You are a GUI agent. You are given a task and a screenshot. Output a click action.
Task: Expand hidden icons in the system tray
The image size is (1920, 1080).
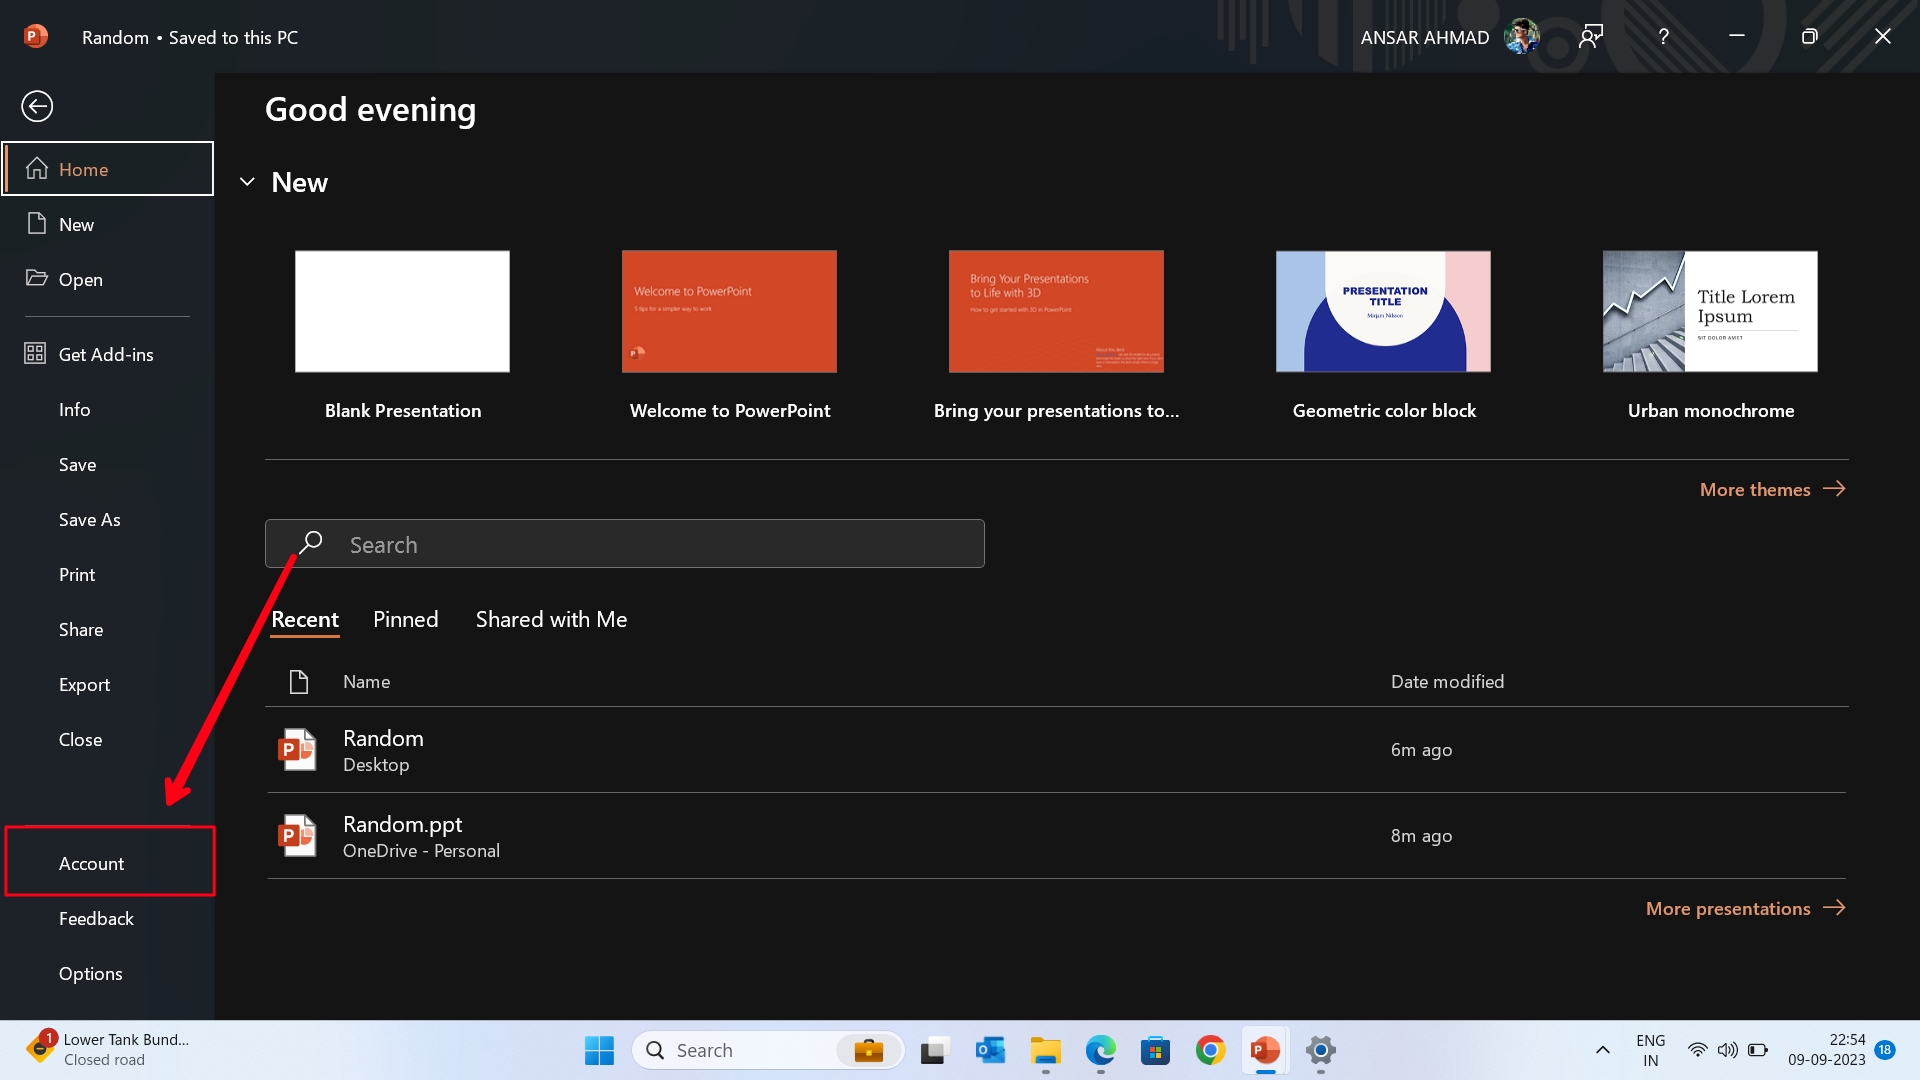coord(1602,1051)
